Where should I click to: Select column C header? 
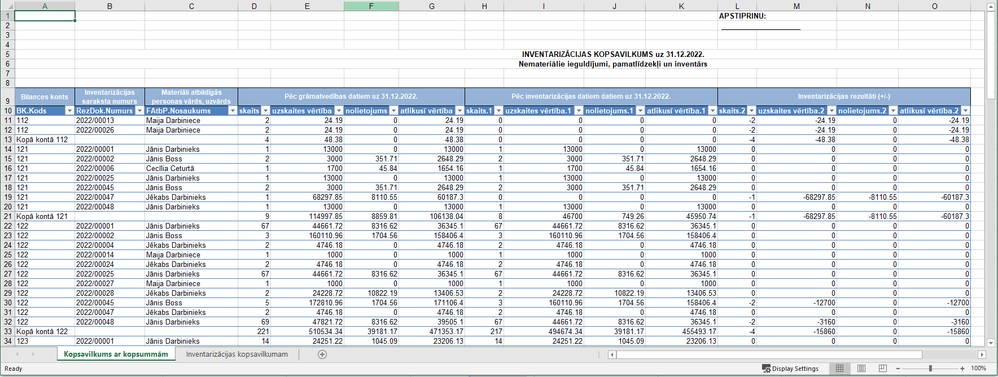(192, 5)
